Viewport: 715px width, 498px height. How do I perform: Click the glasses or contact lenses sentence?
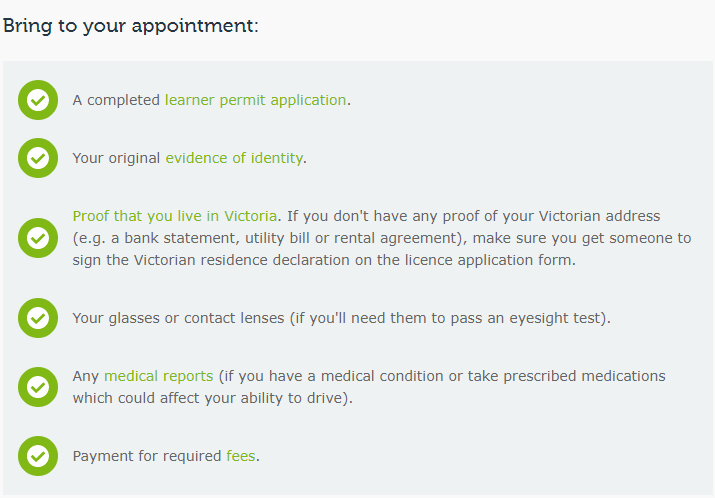(x=342, y=318)
